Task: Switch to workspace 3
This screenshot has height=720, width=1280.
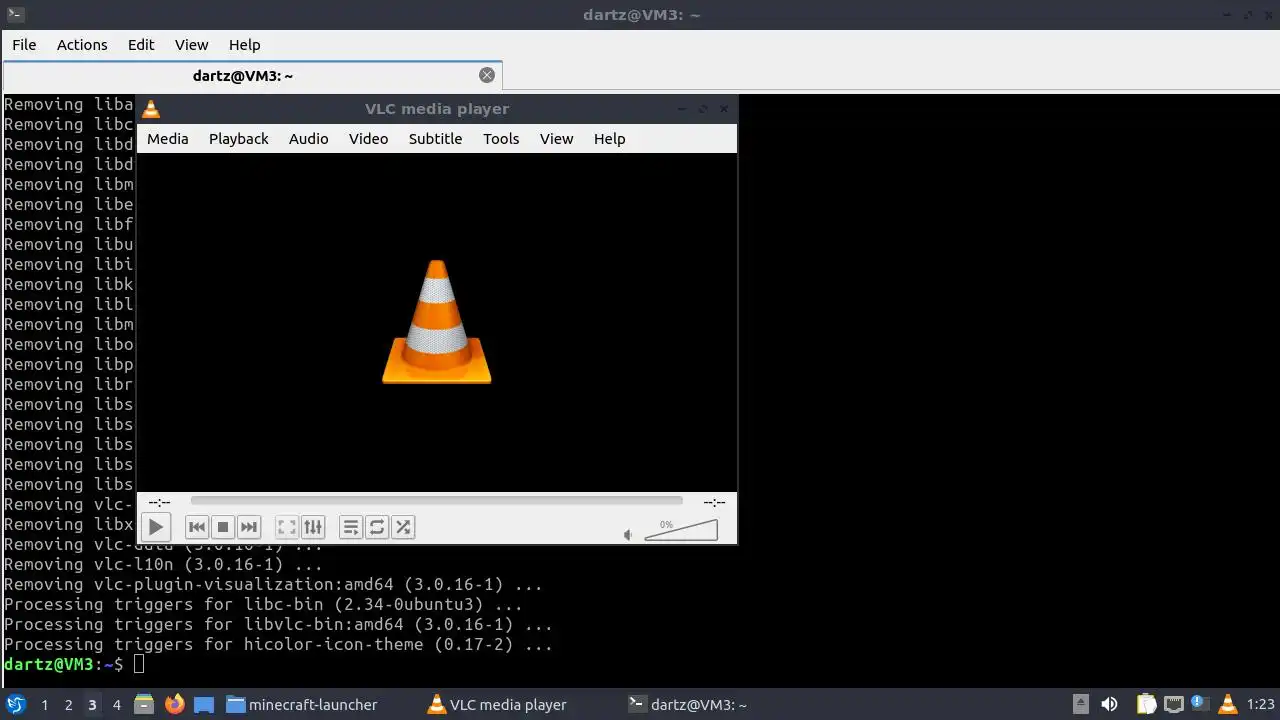Action: 92,705
